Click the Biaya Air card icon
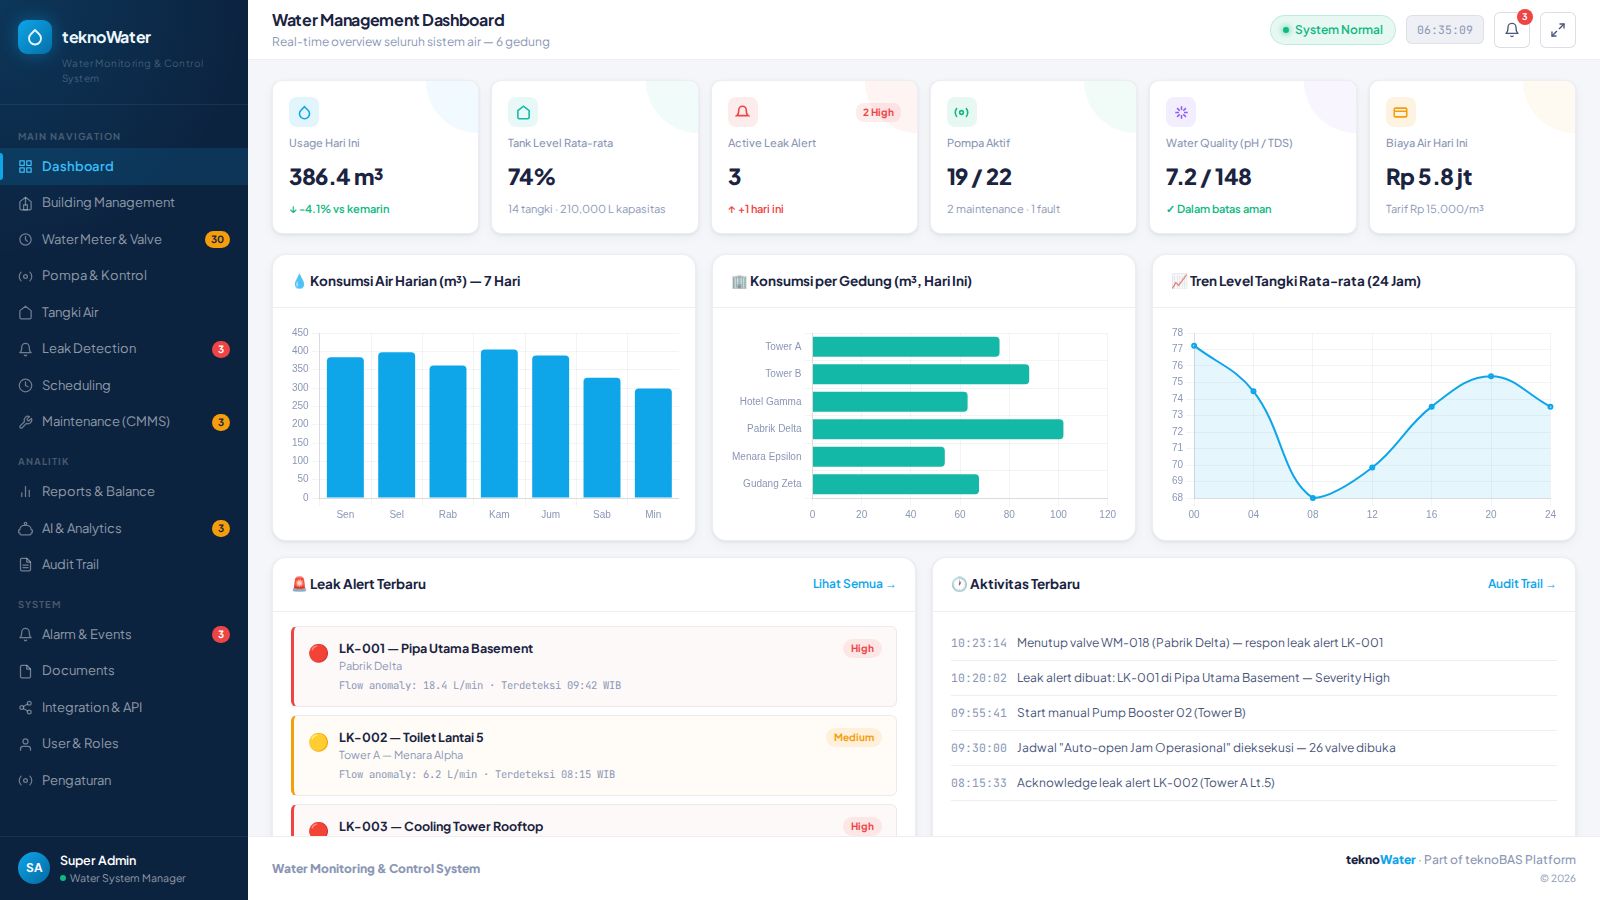Viewport: 1600px width, 900px height. click(x=1401, y=112)
